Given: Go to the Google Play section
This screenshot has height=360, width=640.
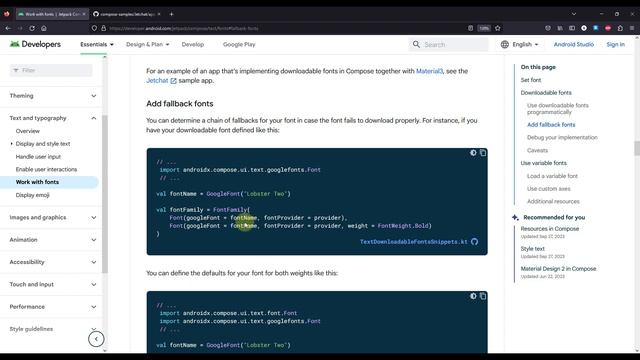Looking at the screenshot, I should [239, 44].
